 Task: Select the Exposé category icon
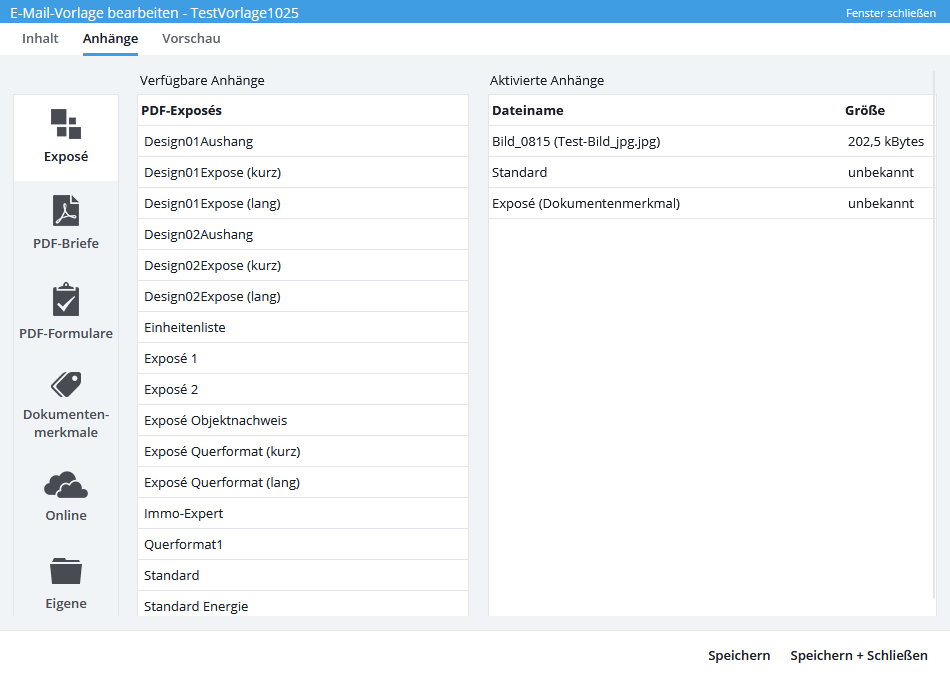tap(66, 124)
